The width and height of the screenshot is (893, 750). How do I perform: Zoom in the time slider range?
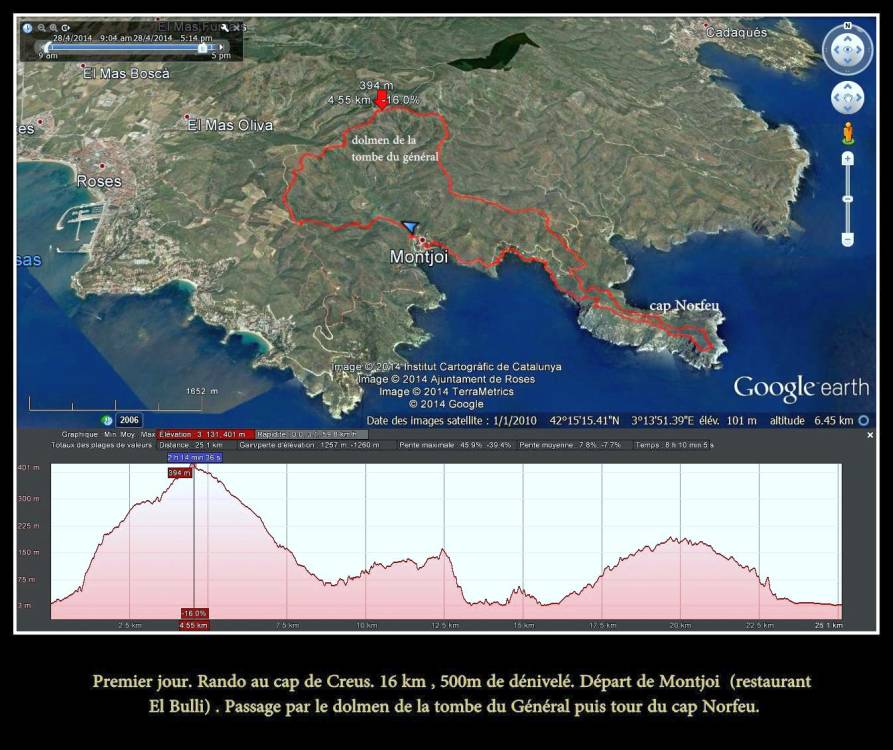(53, 28)
